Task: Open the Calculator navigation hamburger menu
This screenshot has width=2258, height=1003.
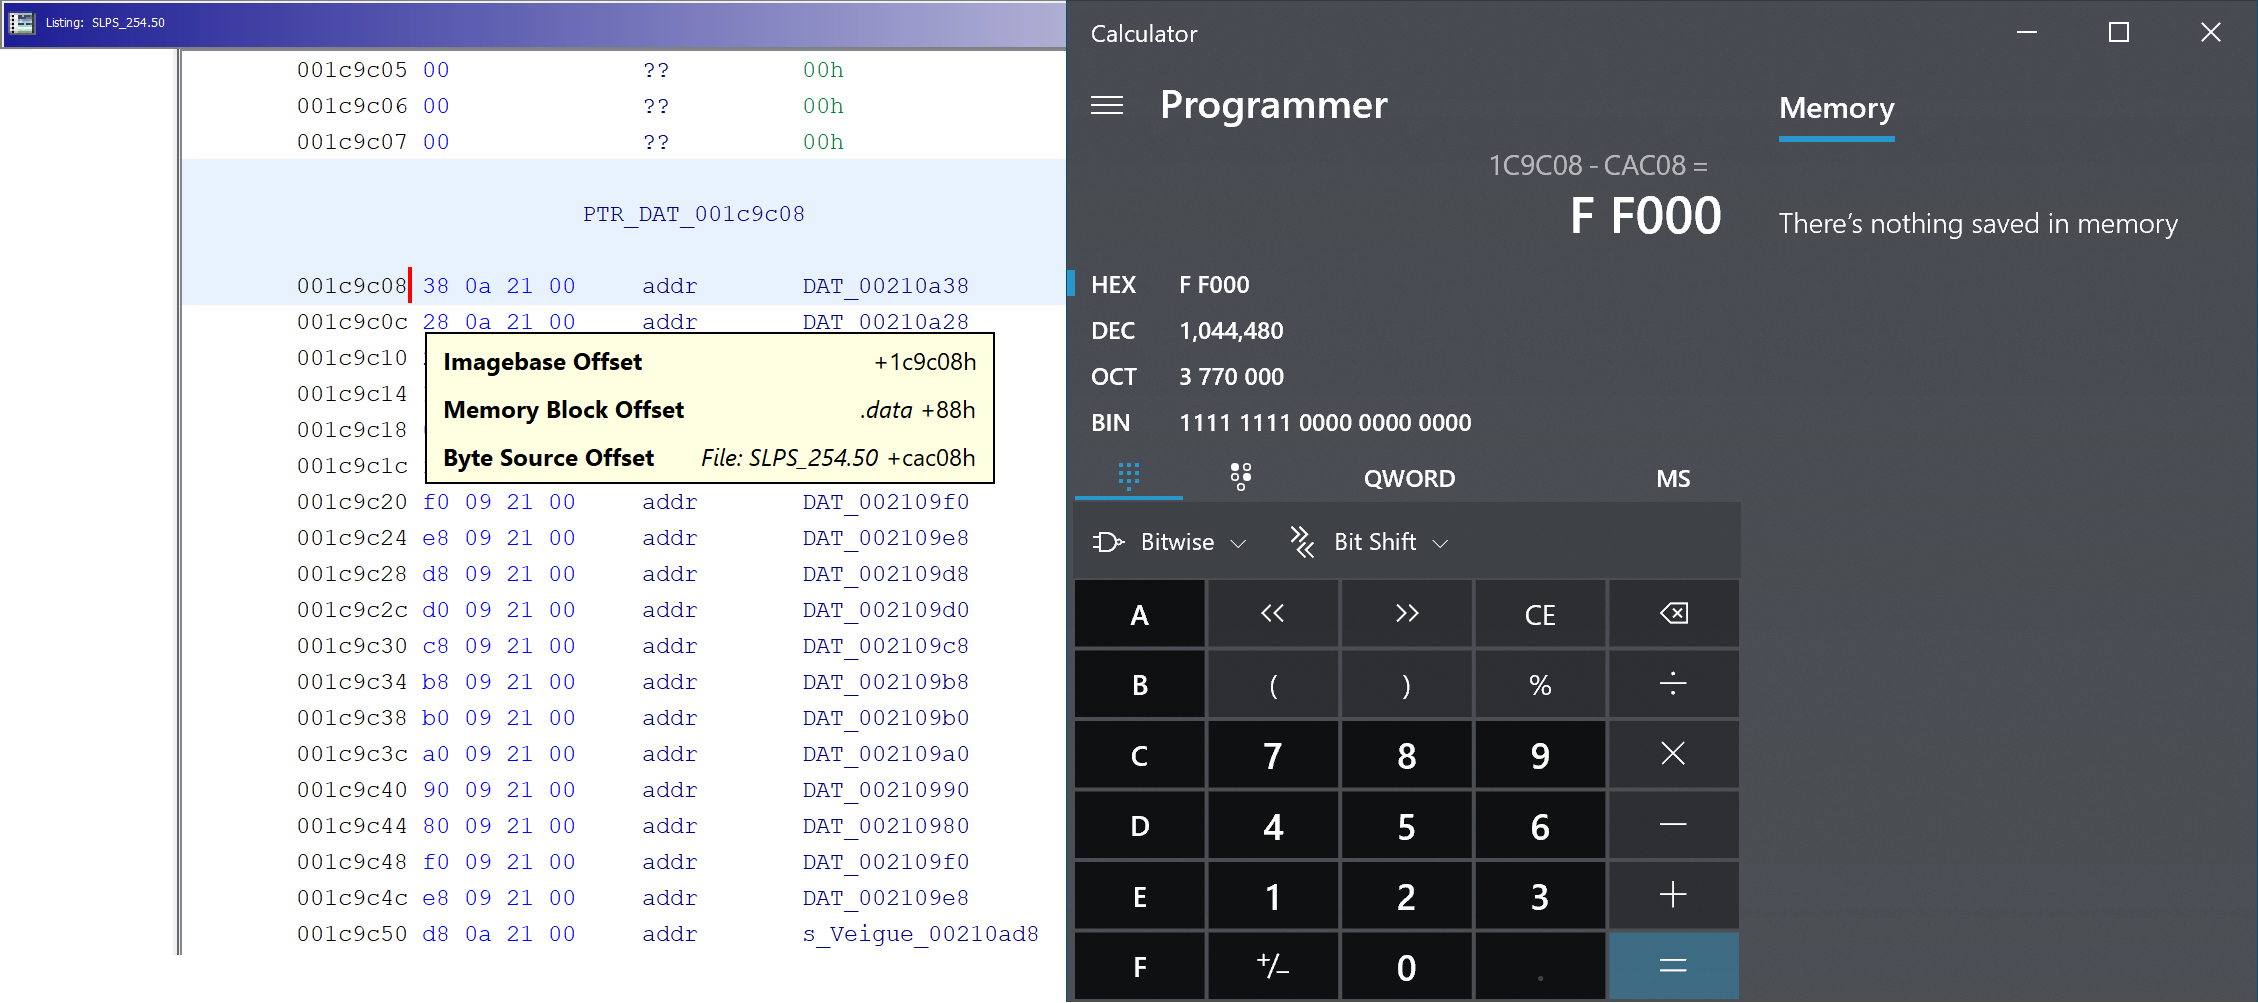Action: click(1107, 105)
